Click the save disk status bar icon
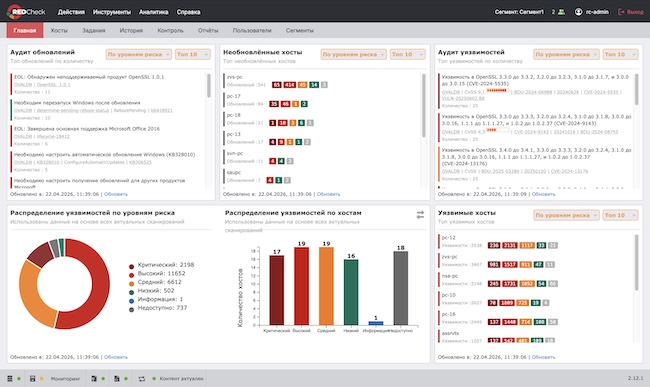 32,379
